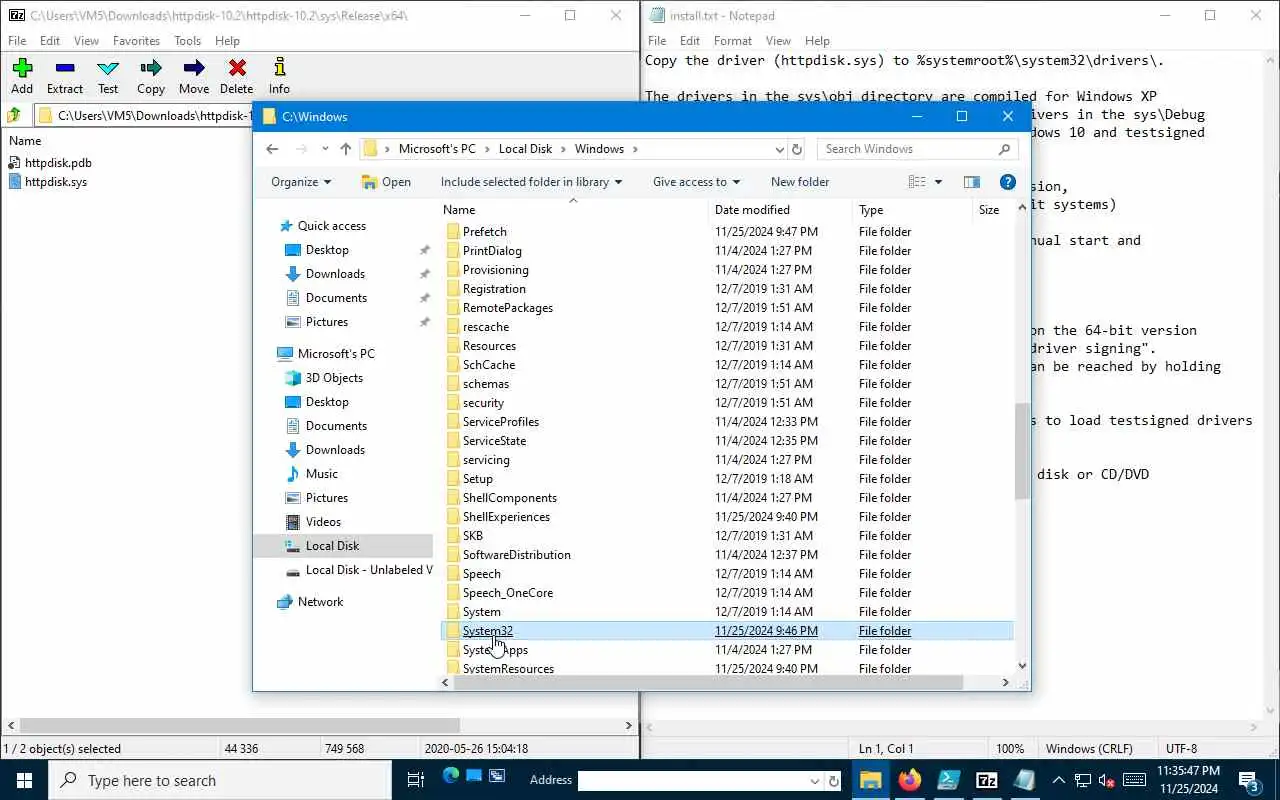Open the Windows Start menu
The height and width of the screenshot is (800, 1280).
(24, 780)
